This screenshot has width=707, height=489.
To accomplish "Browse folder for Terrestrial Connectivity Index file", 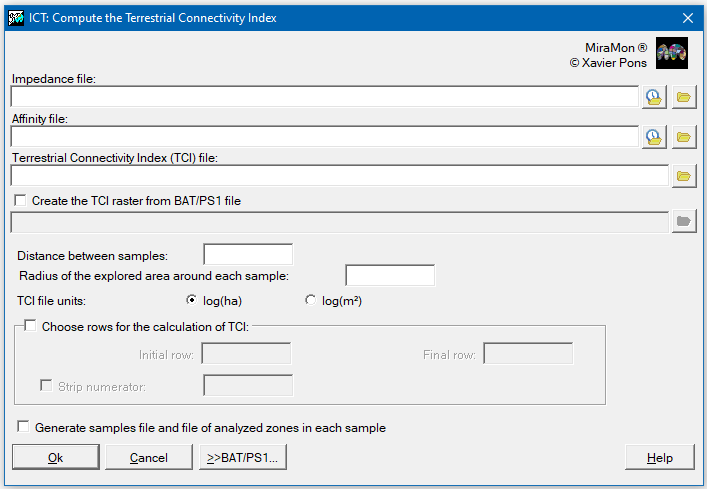I will [684, 176].
